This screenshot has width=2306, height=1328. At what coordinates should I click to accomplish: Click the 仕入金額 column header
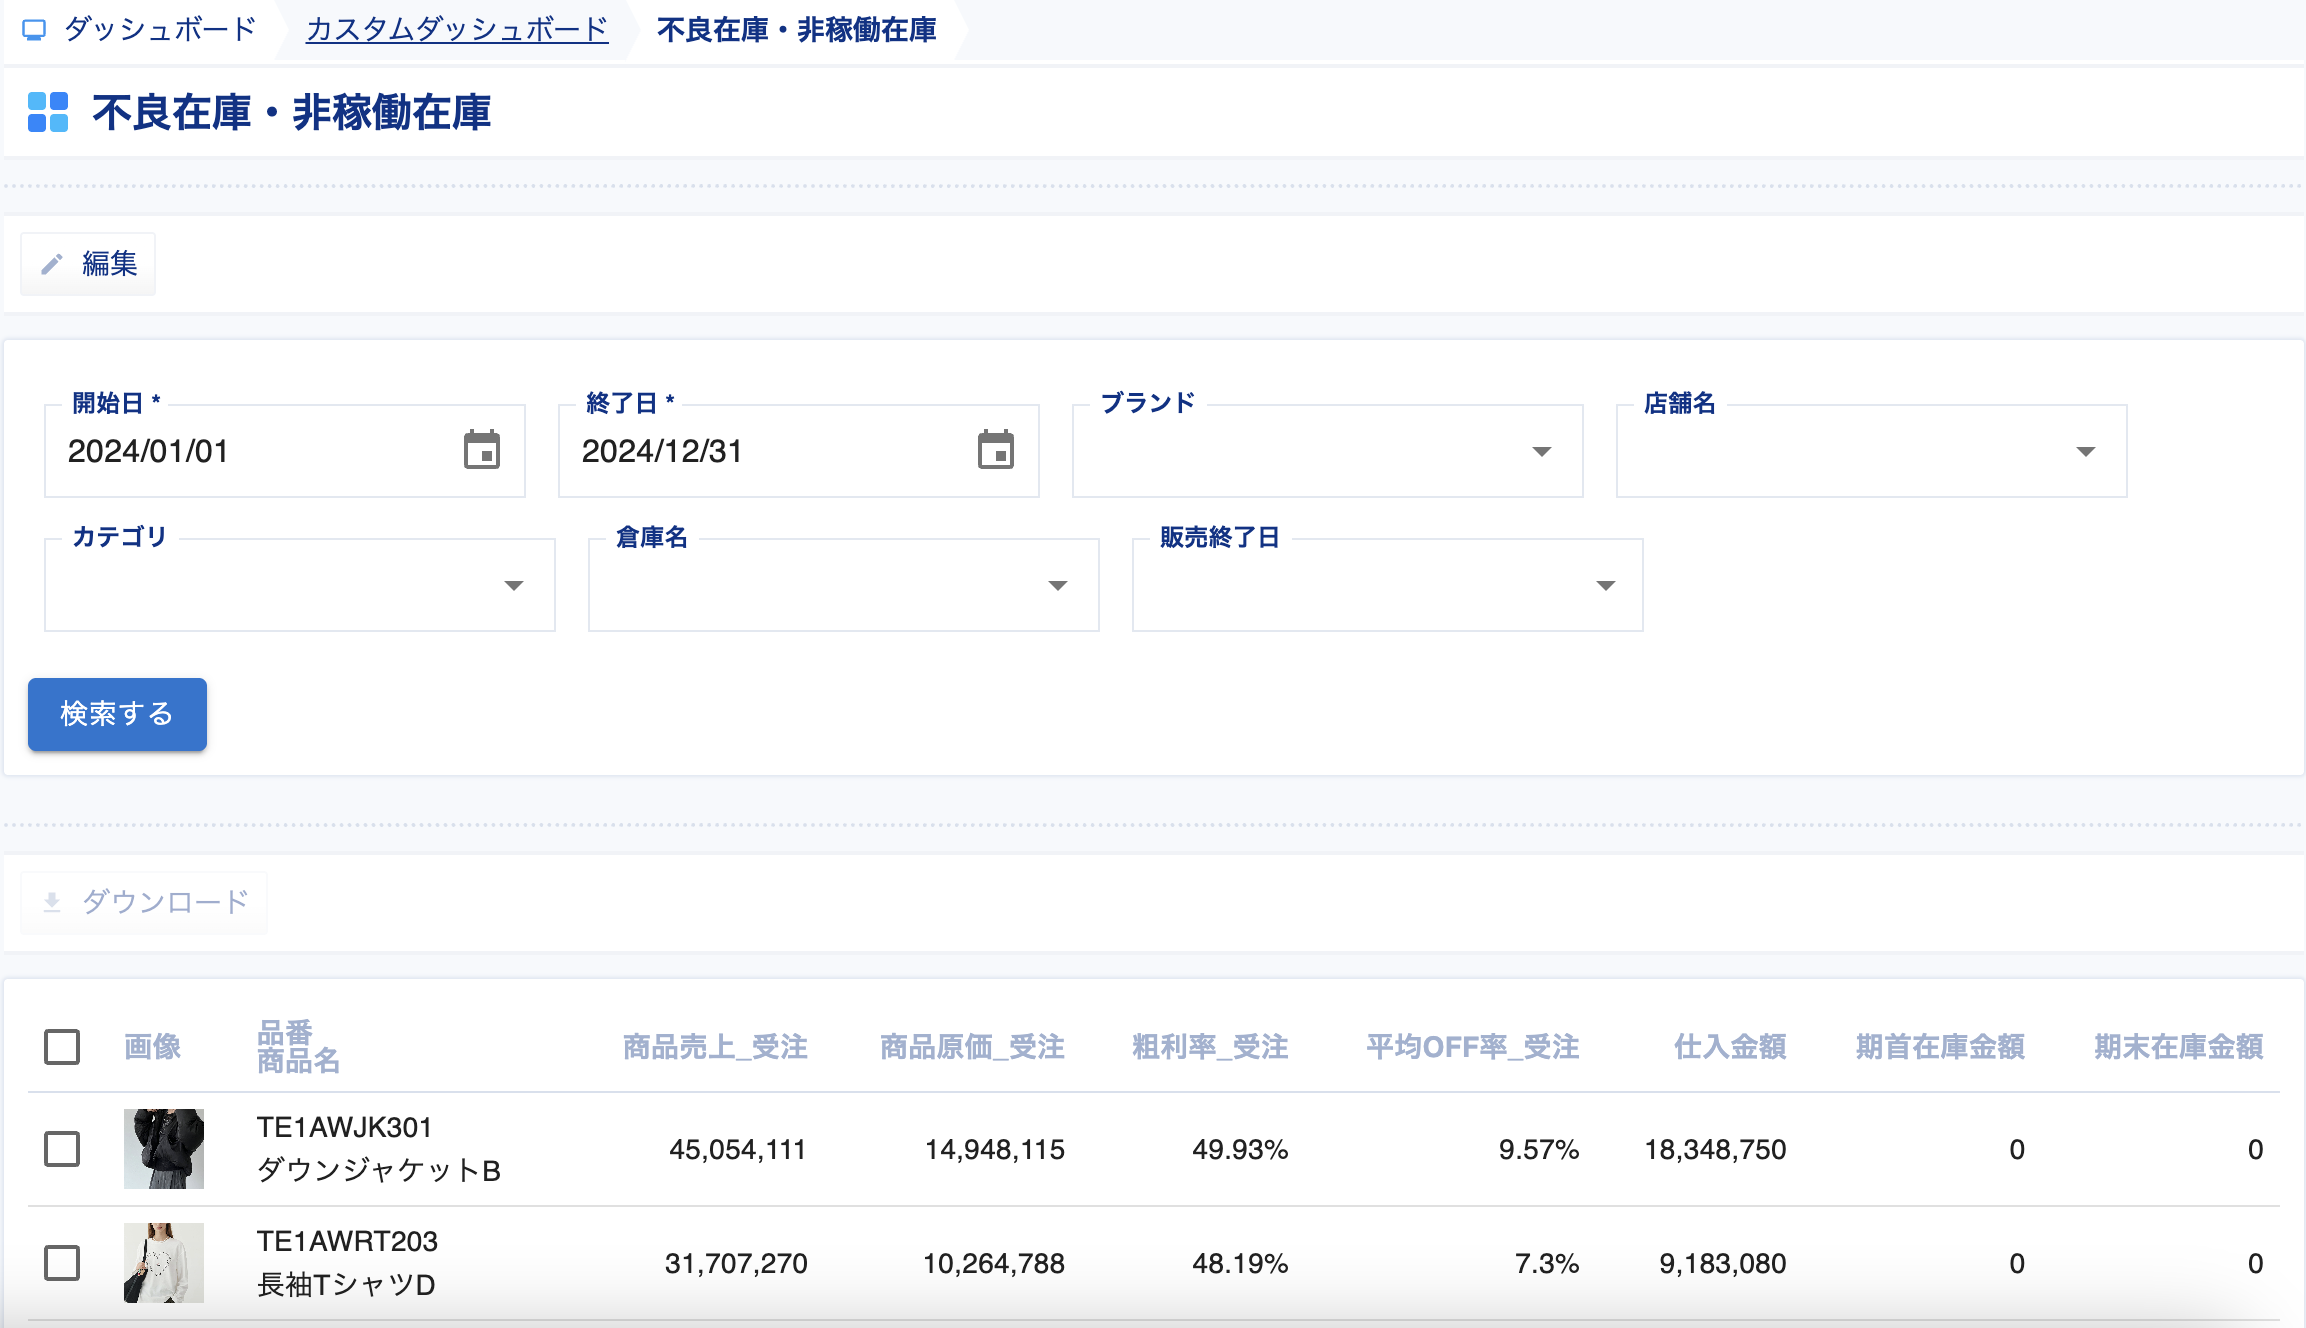click(x=1730, y=1047)
